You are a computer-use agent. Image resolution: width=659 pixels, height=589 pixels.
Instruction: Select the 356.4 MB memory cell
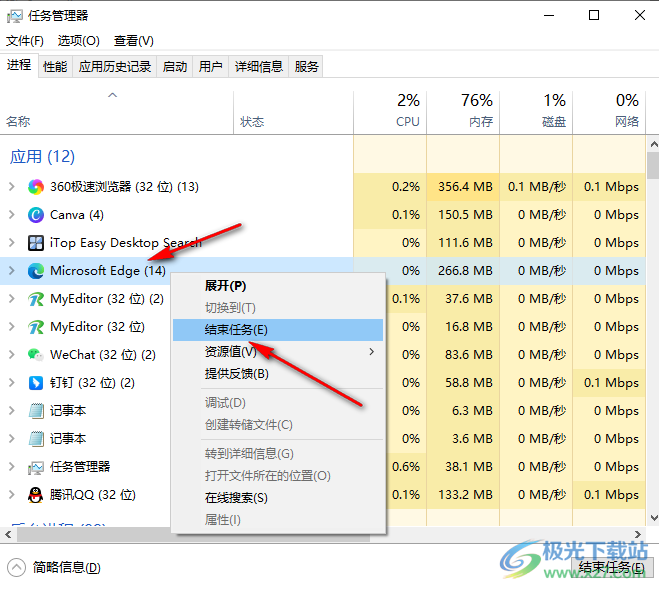point(465,187)
